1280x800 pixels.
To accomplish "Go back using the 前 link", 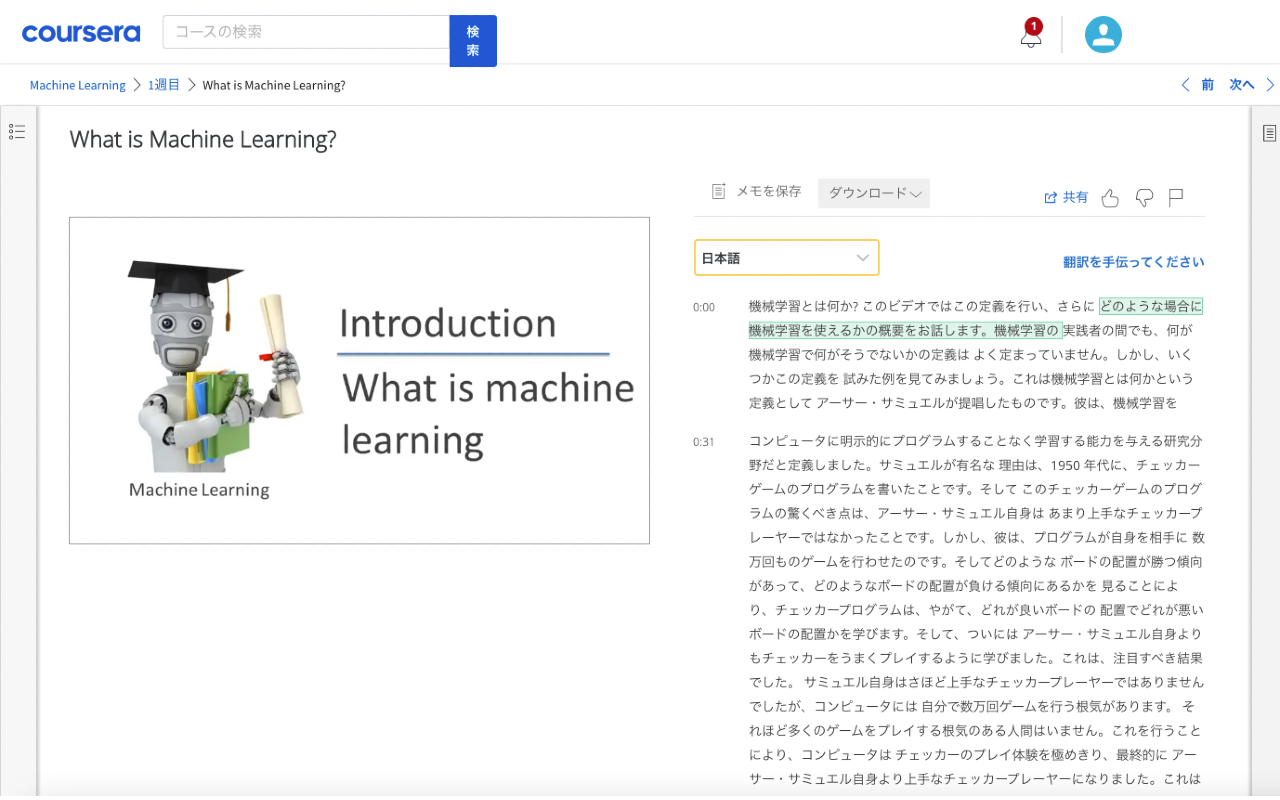I will coord(1205,84).
